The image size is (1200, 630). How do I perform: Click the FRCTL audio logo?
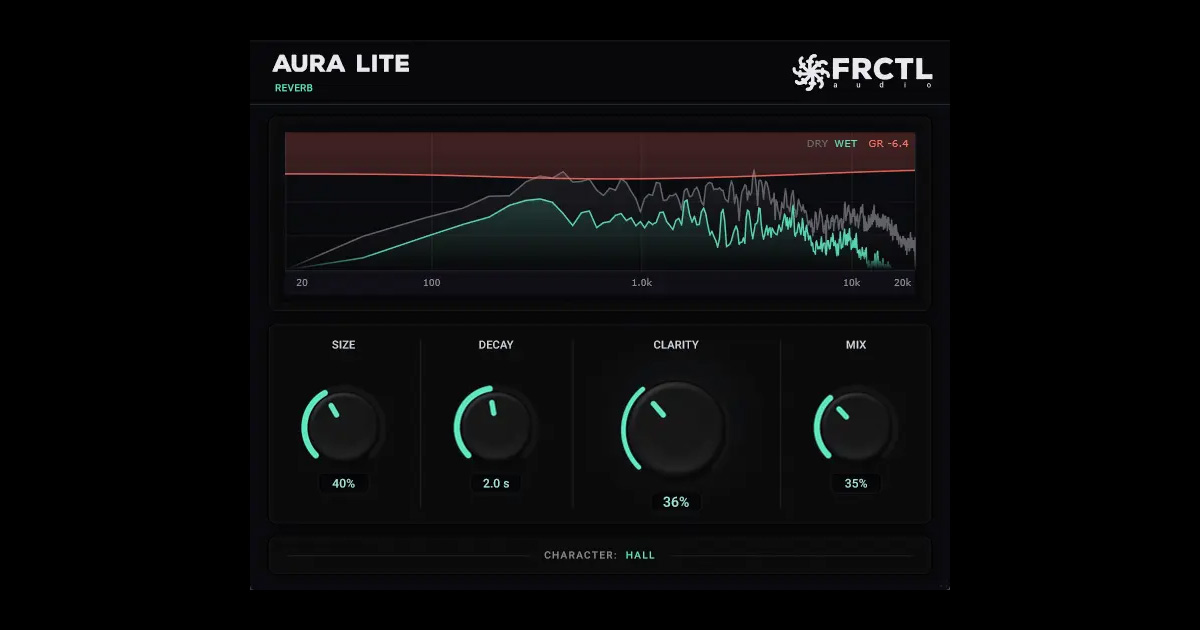(862, 72)
